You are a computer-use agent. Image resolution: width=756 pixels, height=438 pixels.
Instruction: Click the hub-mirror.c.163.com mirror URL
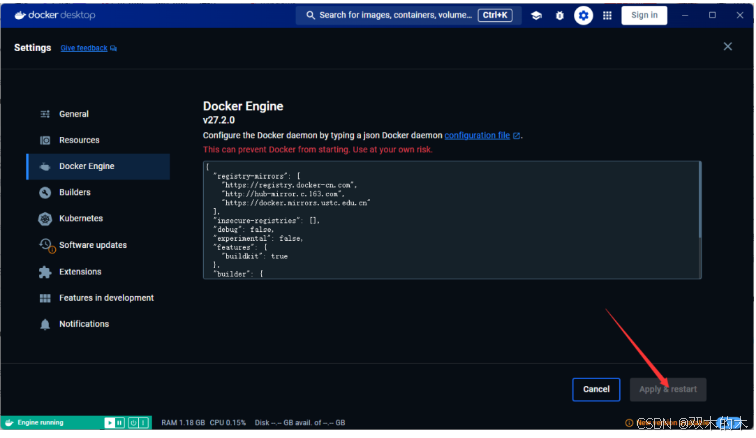tap(283, 194)
